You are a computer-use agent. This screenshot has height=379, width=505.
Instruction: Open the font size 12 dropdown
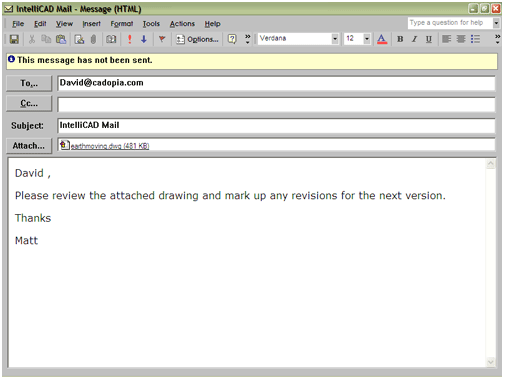tap(367, 39)
